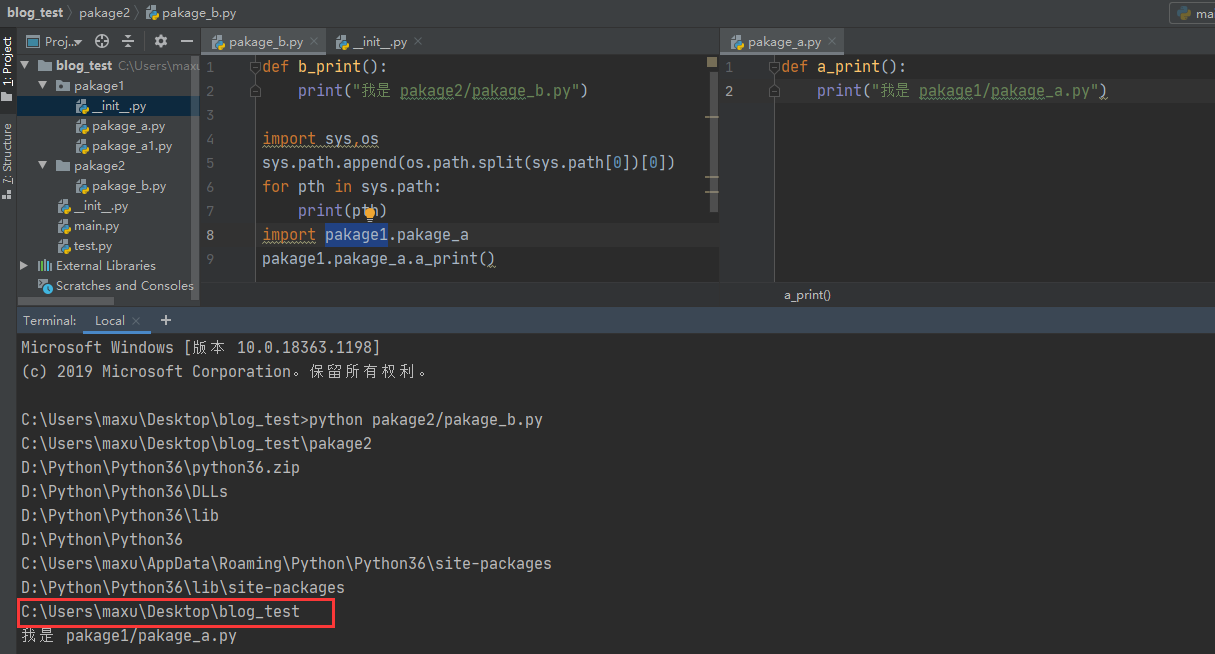Hide the Project panel with minus icon
The image size is (1215, 654).
click(186, 41)
